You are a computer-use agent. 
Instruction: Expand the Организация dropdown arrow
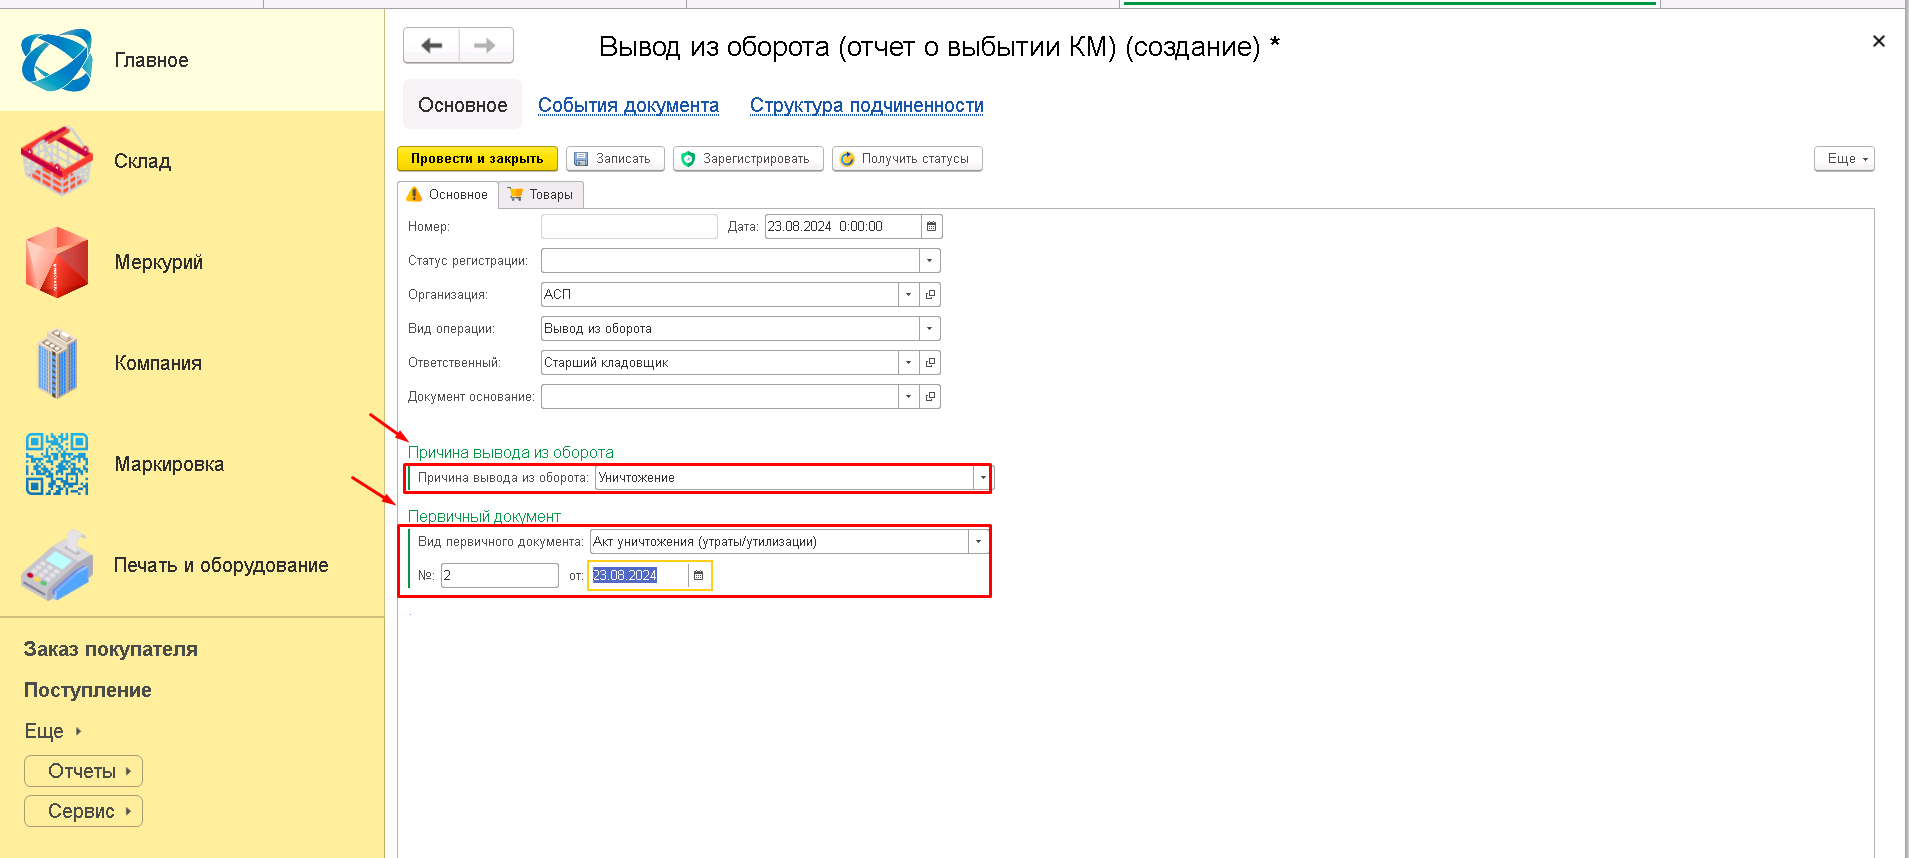click(x=908, y=295)
